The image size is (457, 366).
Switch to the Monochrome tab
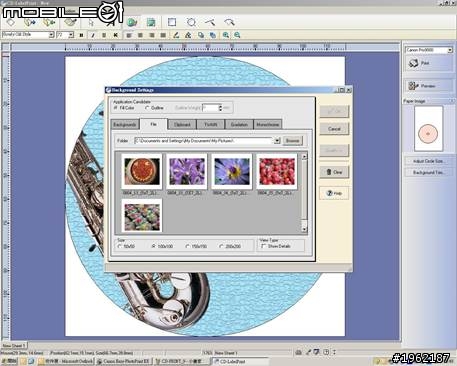coord(268,125)
